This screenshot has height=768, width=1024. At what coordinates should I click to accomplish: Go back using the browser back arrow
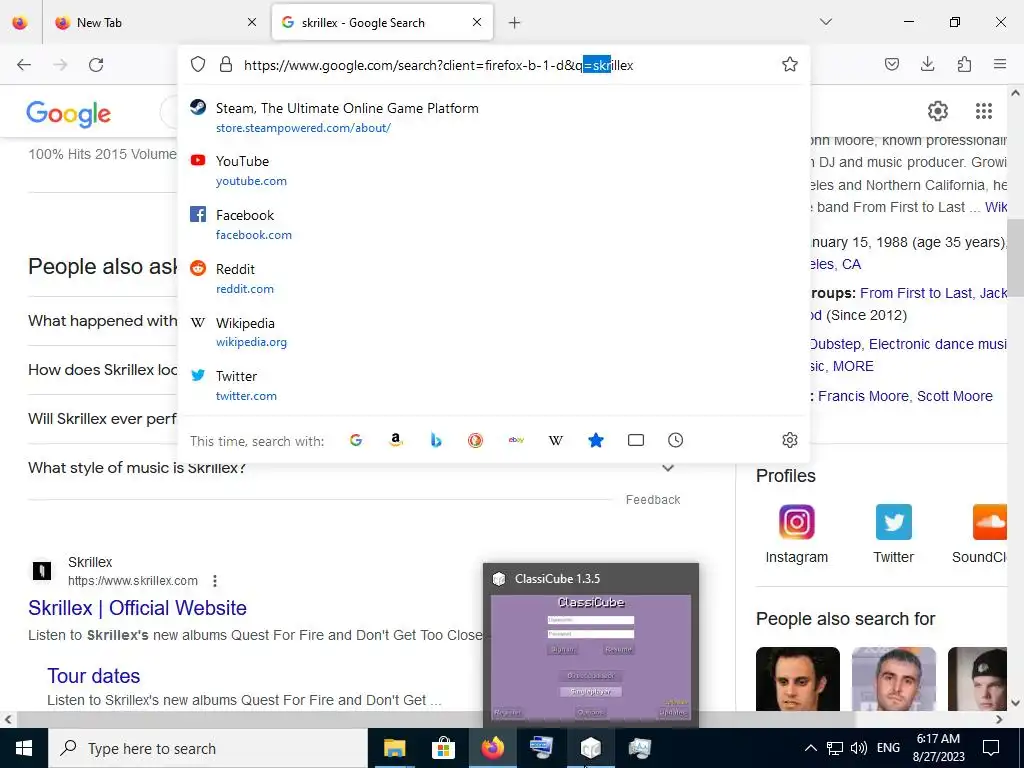coord(24,65)
